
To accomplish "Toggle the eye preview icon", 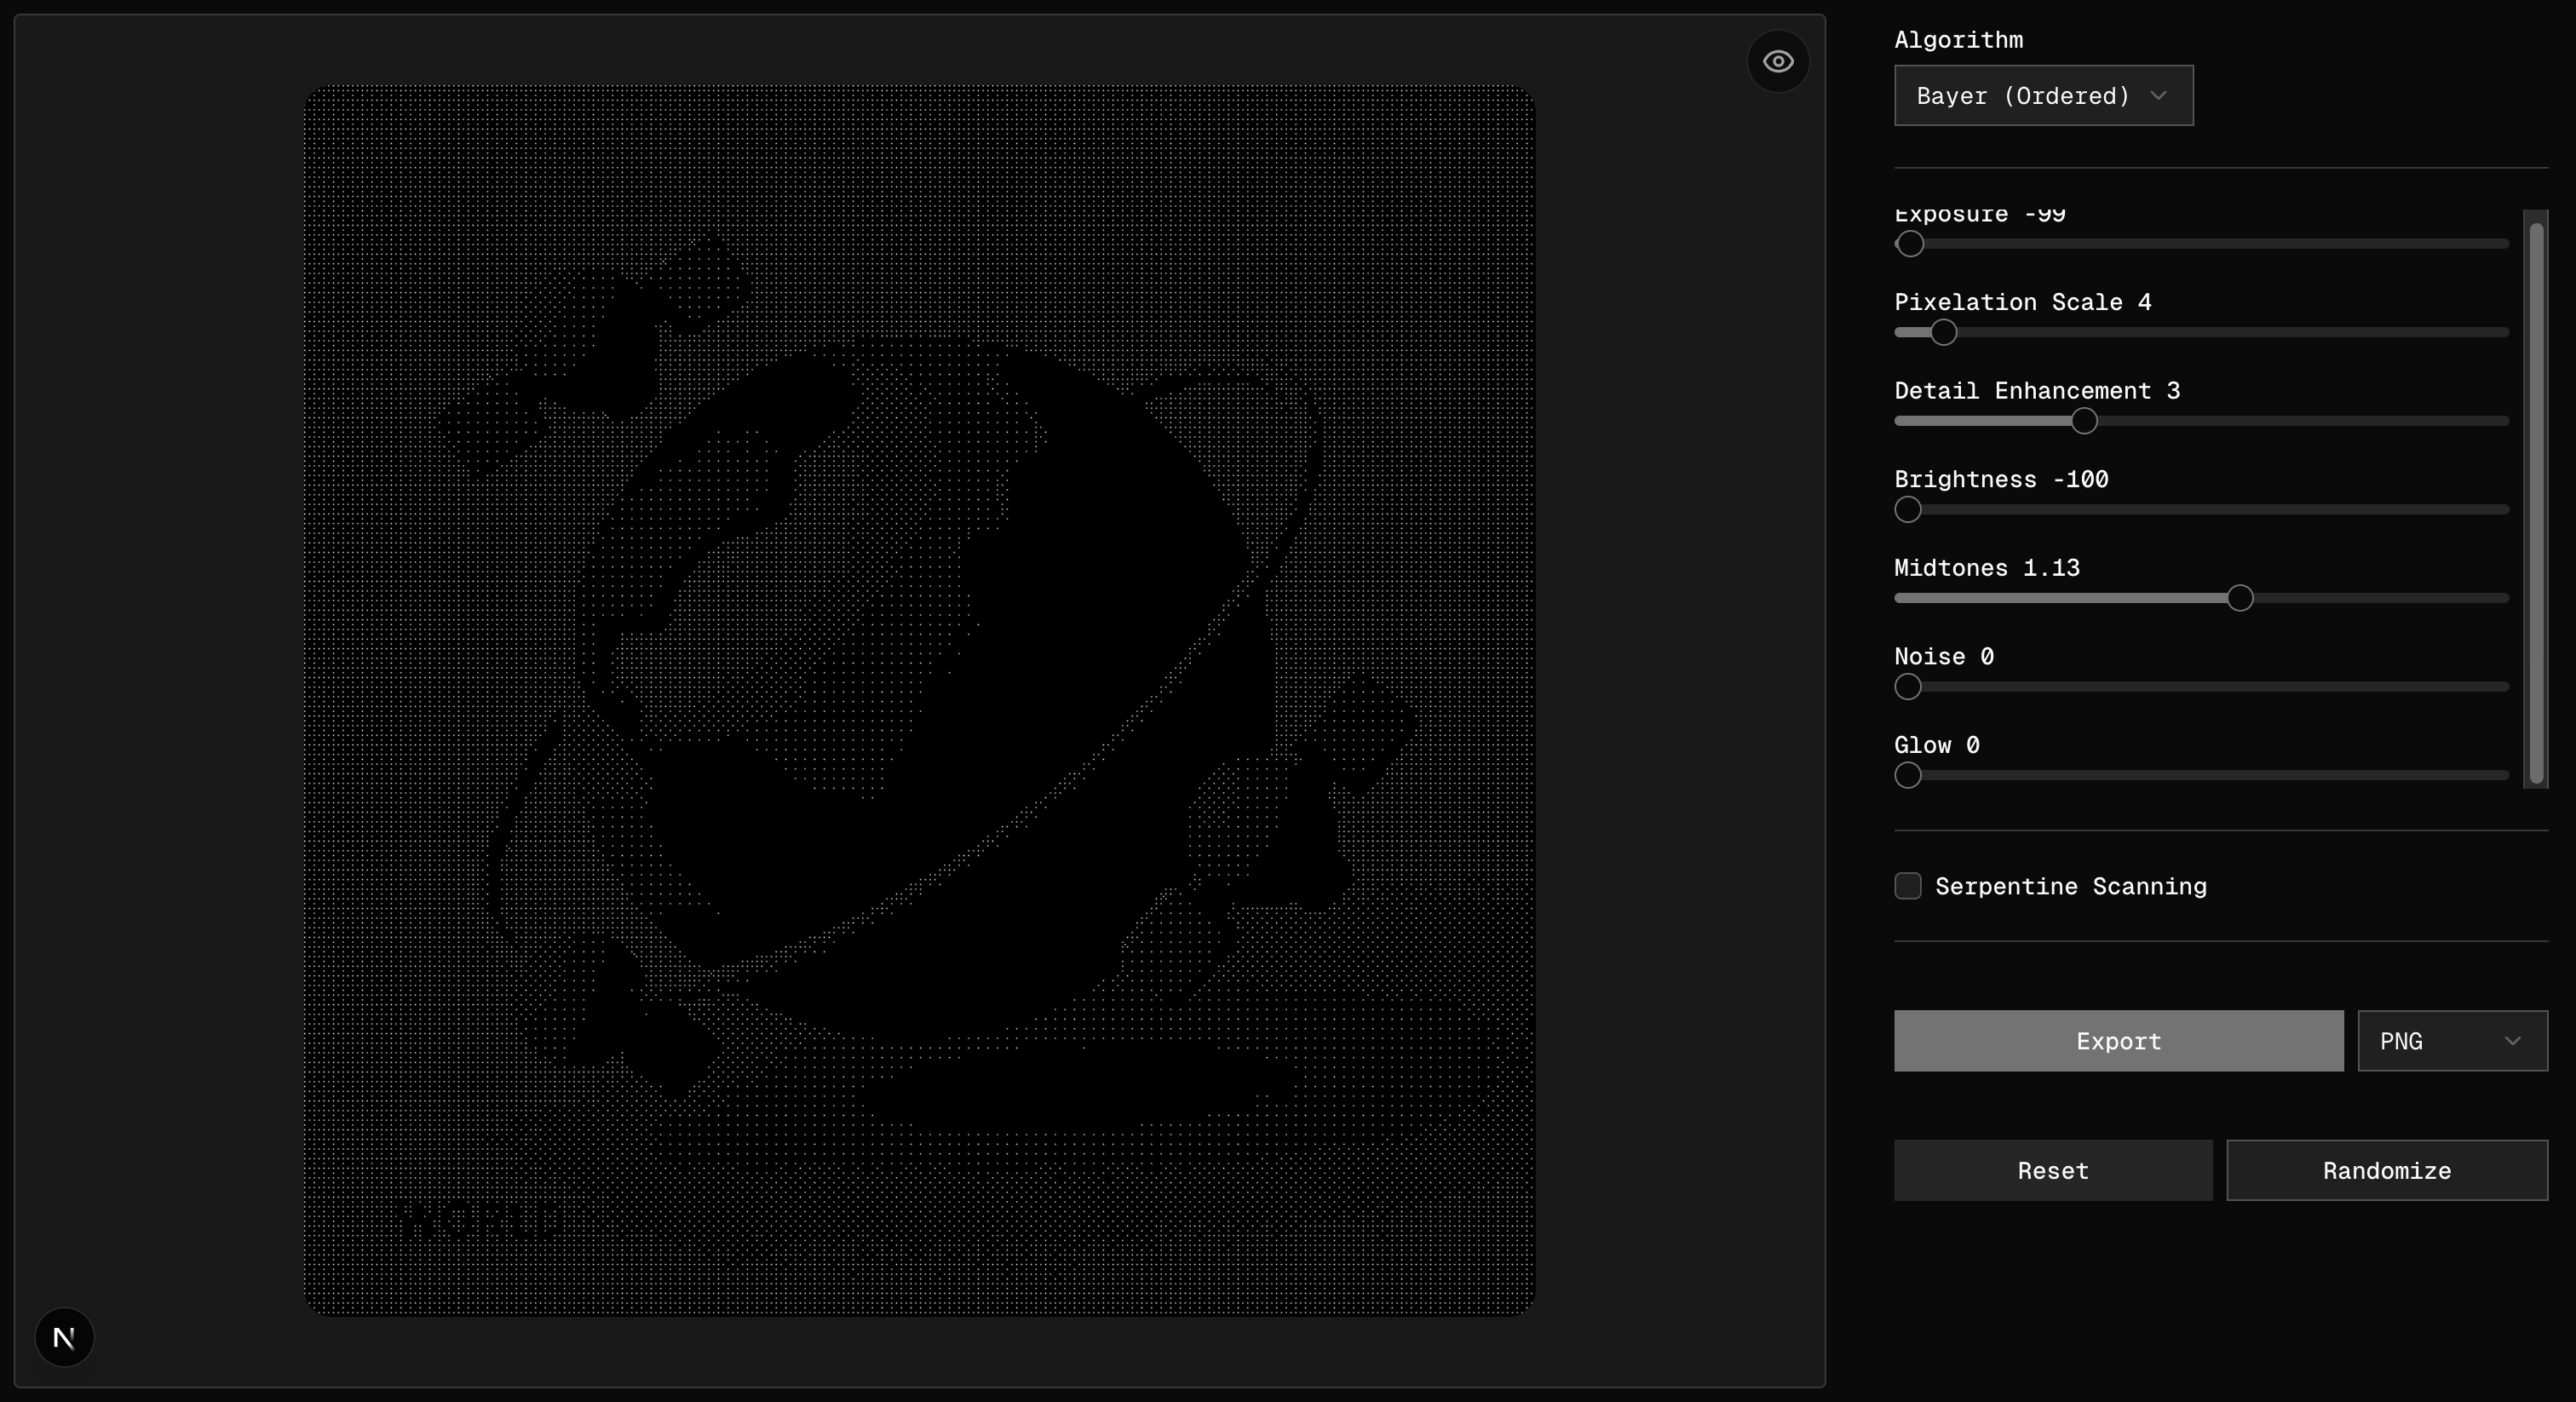I will (x=1777, y=62).
